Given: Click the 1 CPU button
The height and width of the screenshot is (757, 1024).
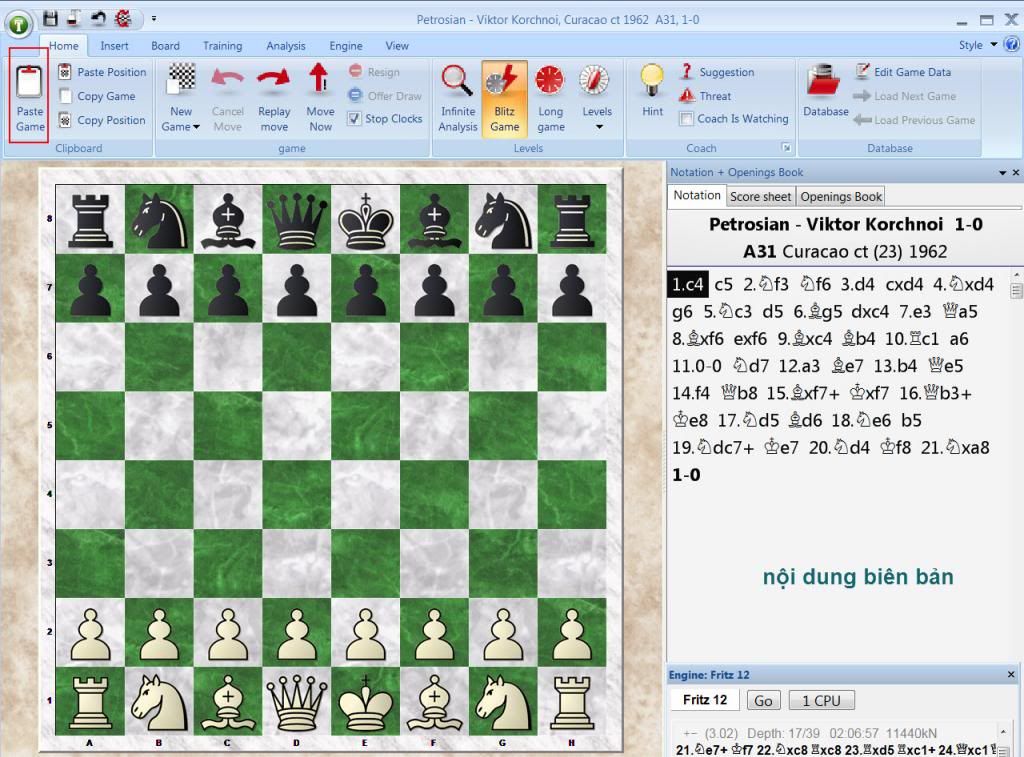Looking at the screenshot, I should (821, 701).
